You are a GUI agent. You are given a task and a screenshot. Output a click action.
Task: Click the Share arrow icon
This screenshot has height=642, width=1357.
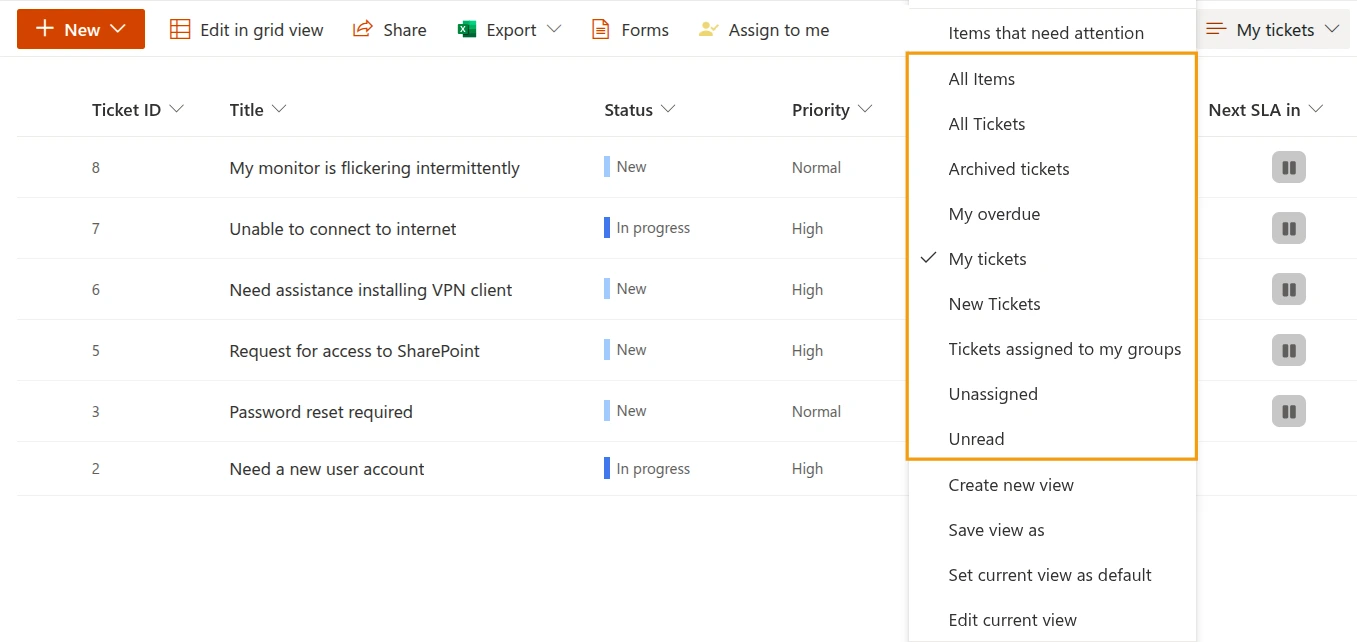(363, 30)
